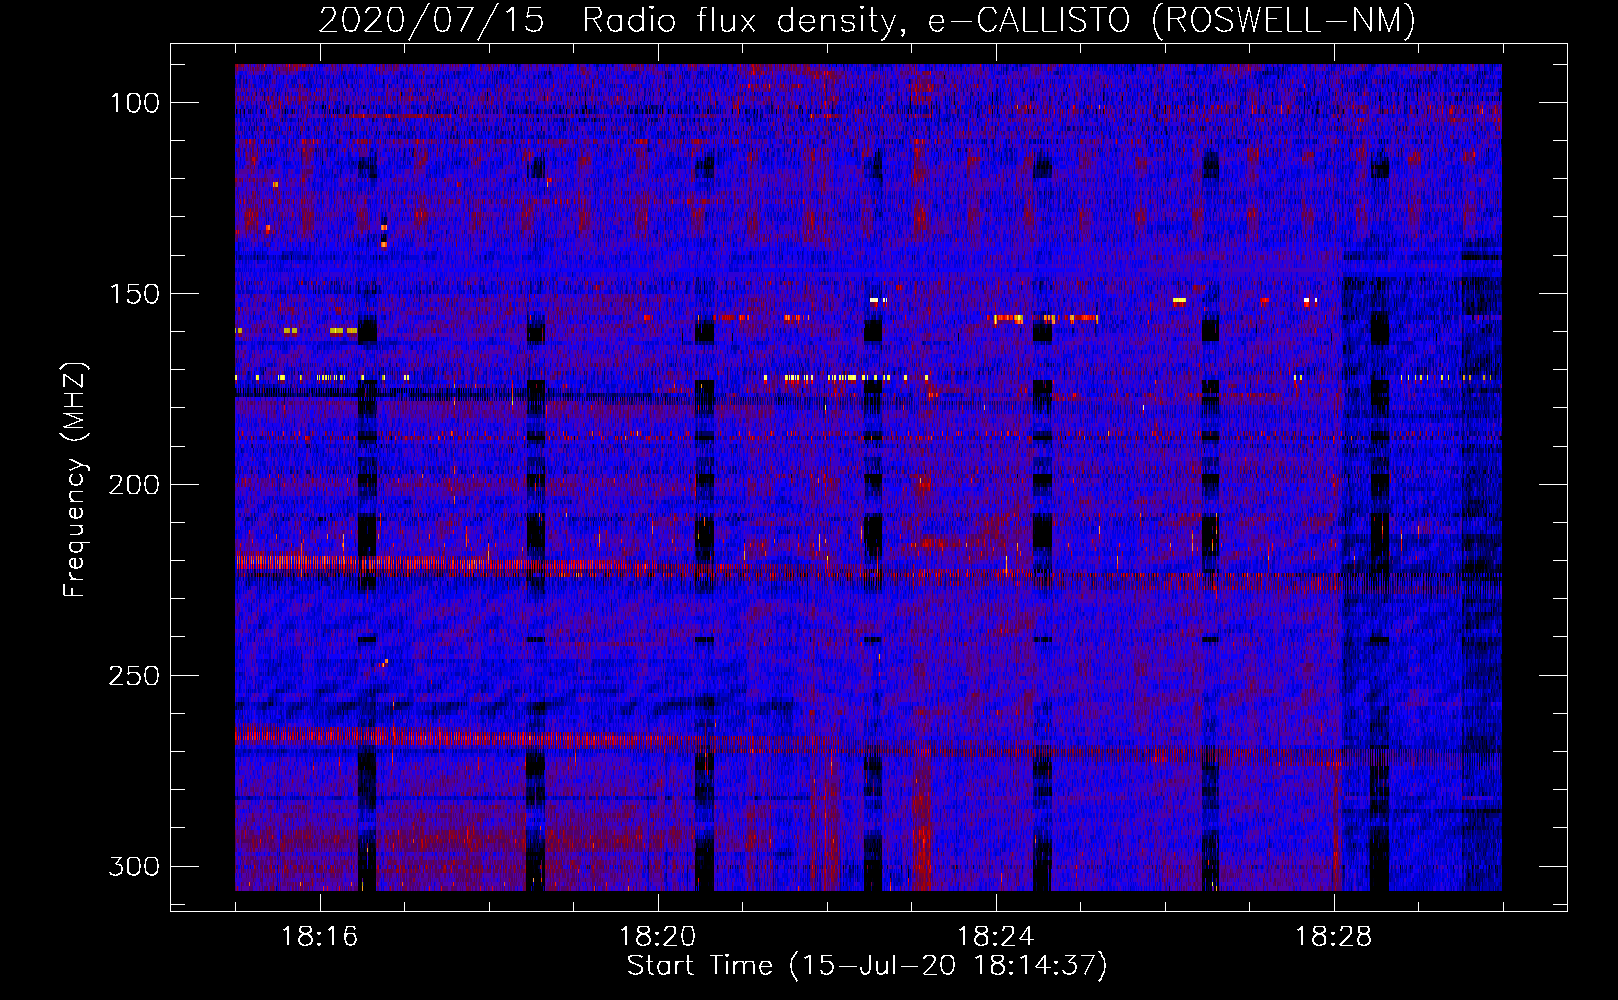Select the "Start Time (15-Jul-20 18:14:37)" axis label
The image size is (1618, 1000).
[867, 966]
